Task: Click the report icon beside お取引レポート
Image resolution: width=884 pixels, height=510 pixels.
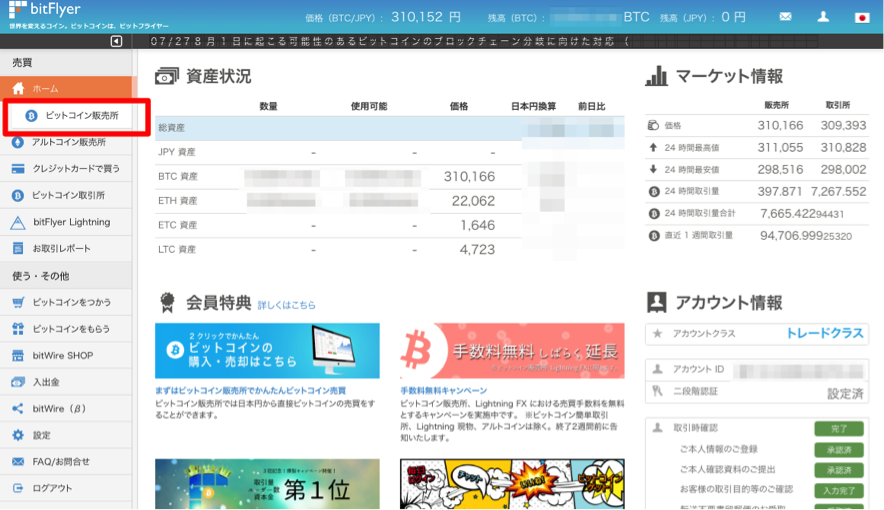Action: (18, 249)
